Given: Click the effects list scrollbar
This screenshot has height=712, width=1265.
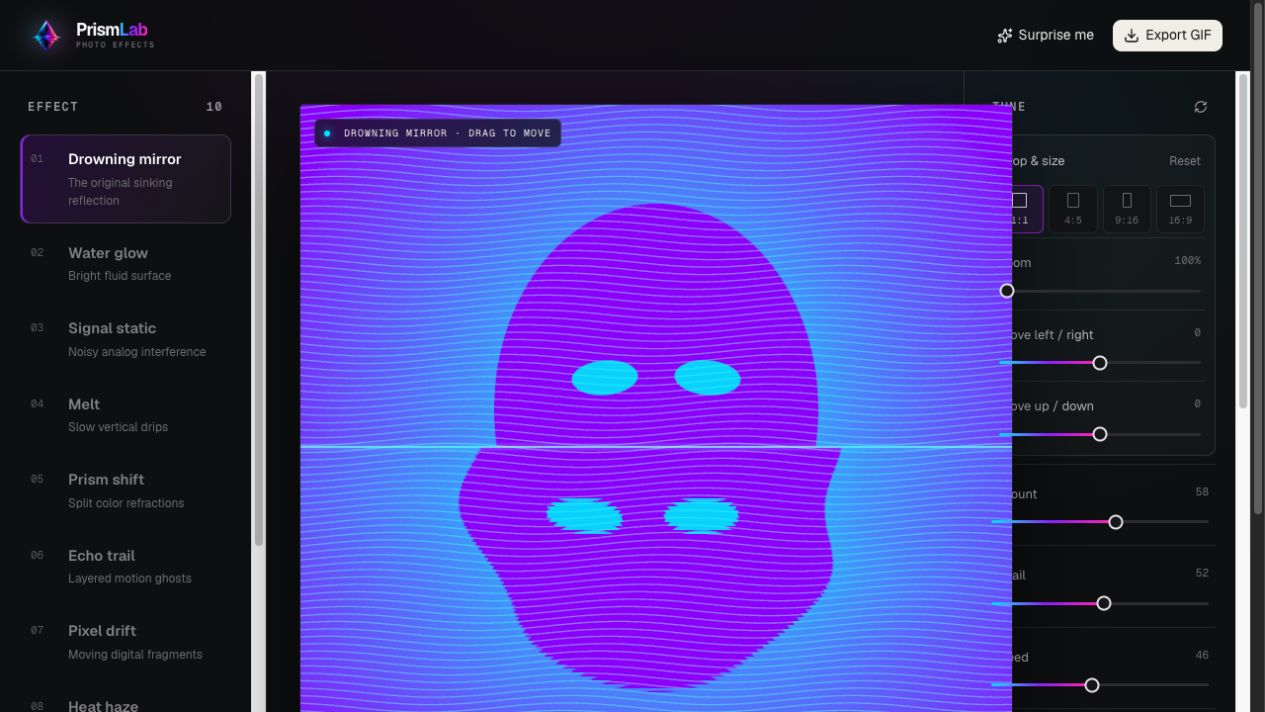Looking at the screenshot, I should coord(259,310).
